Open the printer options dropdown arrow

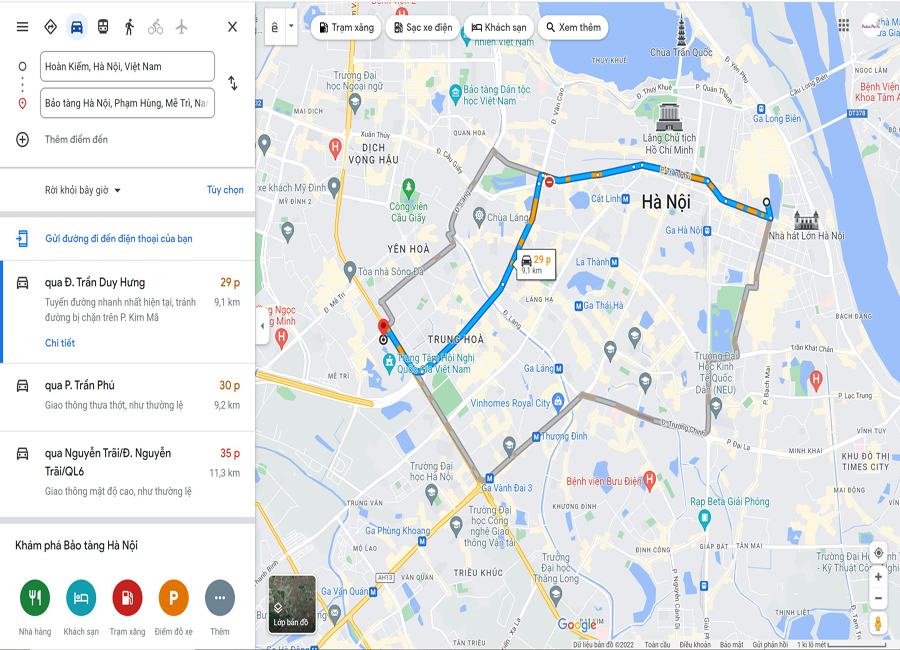(291, 26)
